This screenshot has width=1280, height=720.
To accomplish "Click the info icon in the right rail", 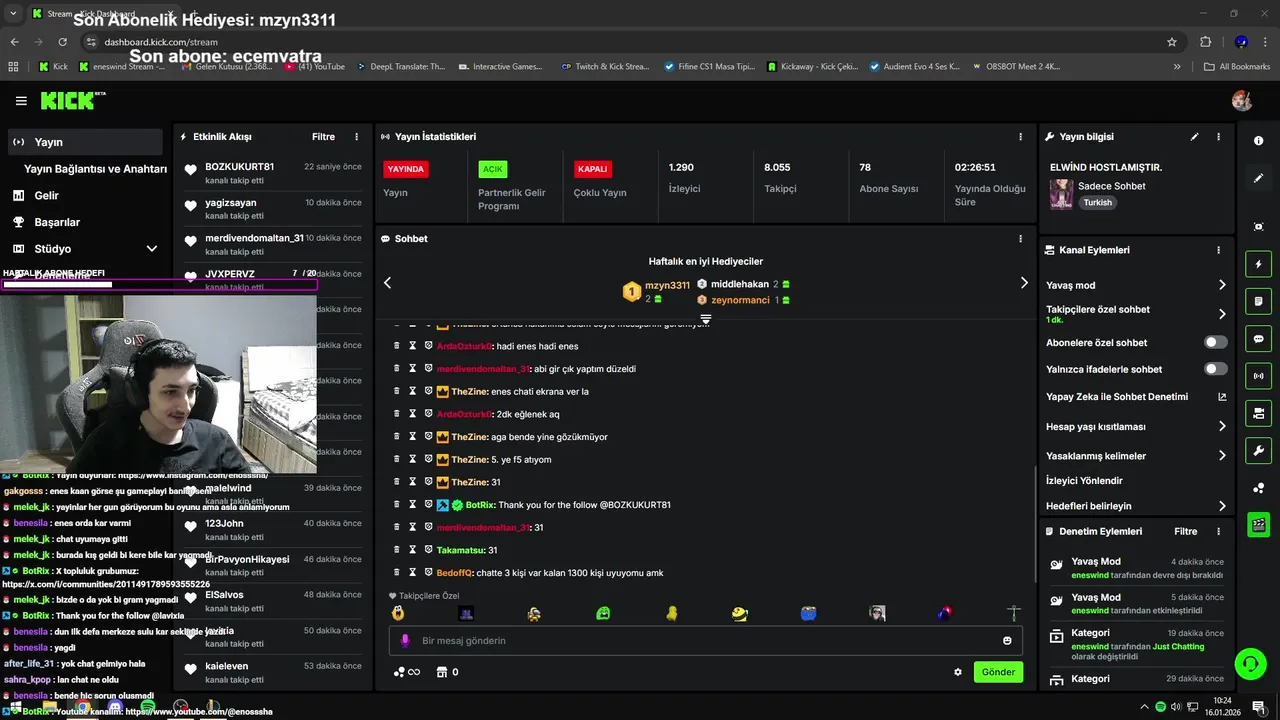I will 1258,141.
